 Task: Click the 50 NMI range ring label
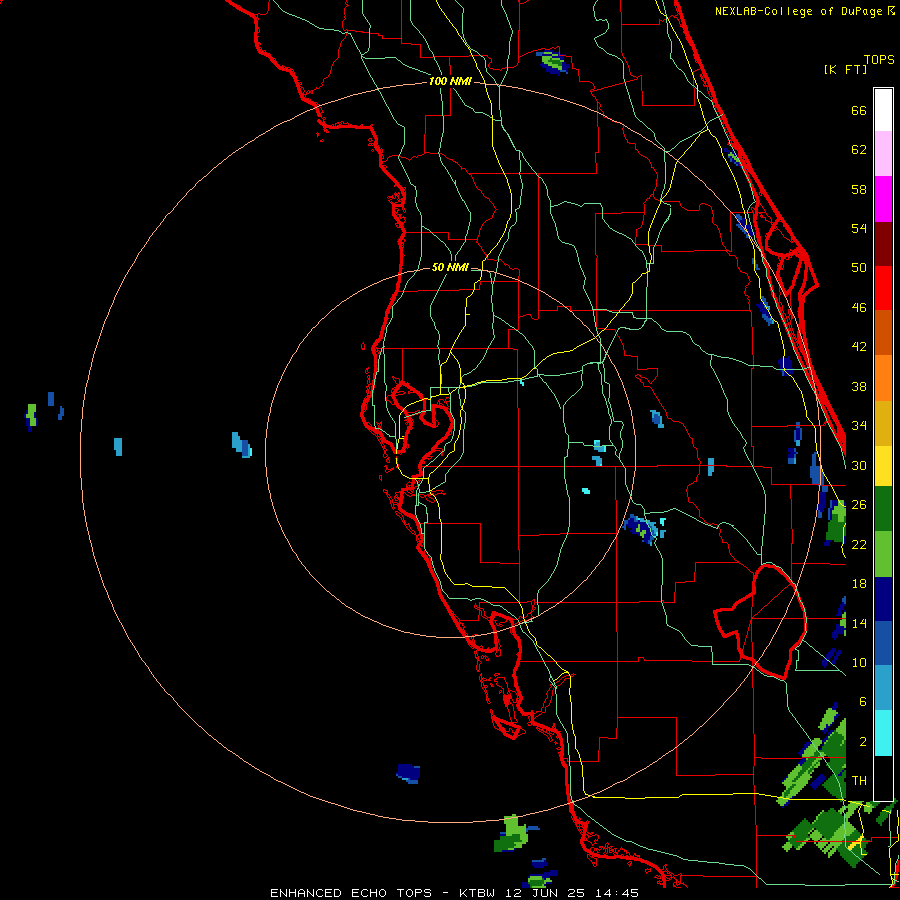pos(450,267)
